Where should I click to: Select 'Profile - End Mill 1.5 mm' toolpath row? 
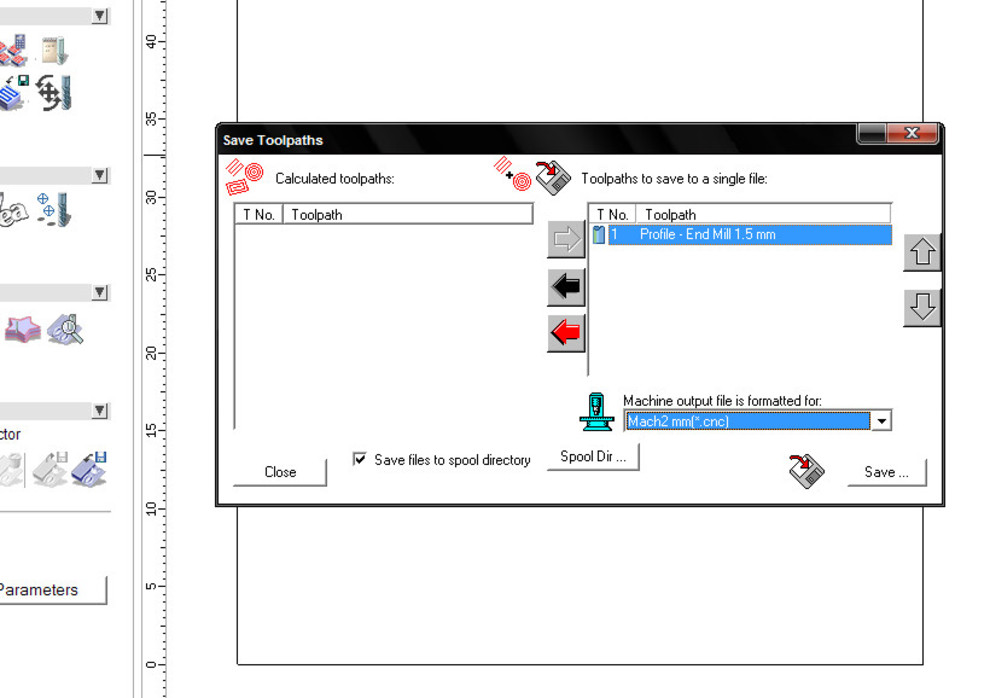750,235
